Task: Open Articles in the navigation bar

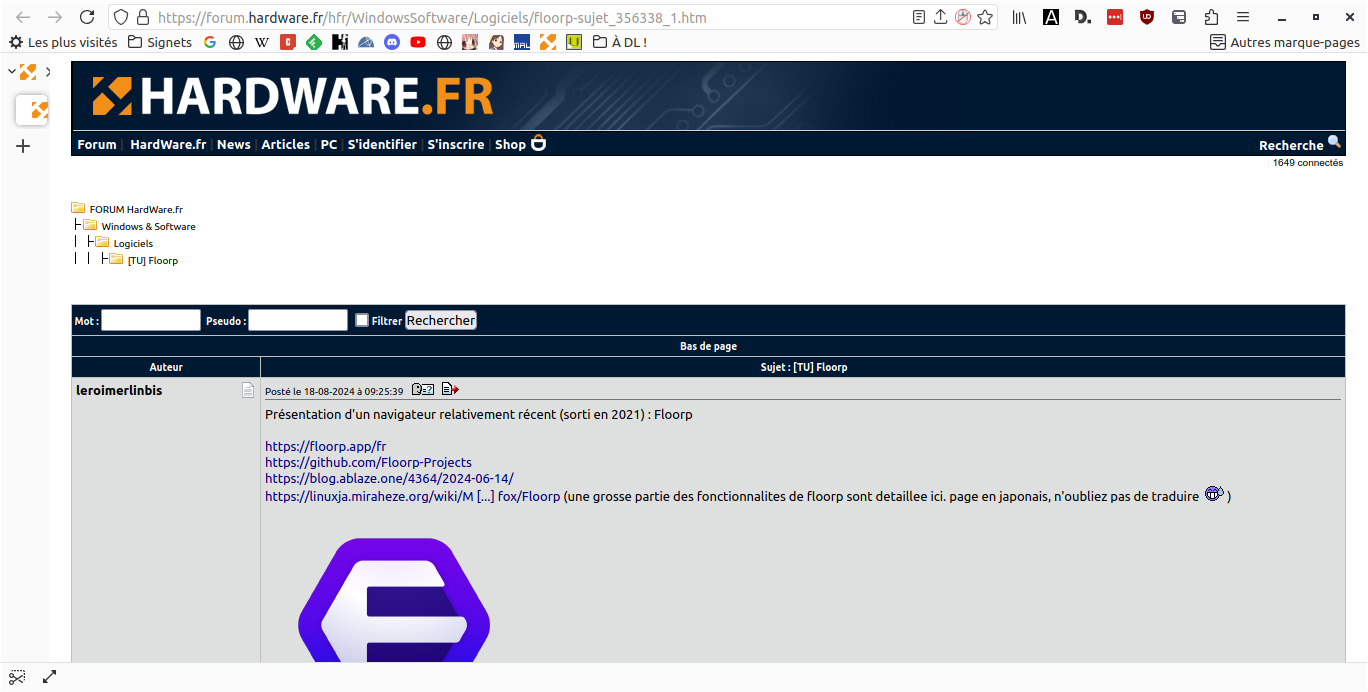Action: 286,144
